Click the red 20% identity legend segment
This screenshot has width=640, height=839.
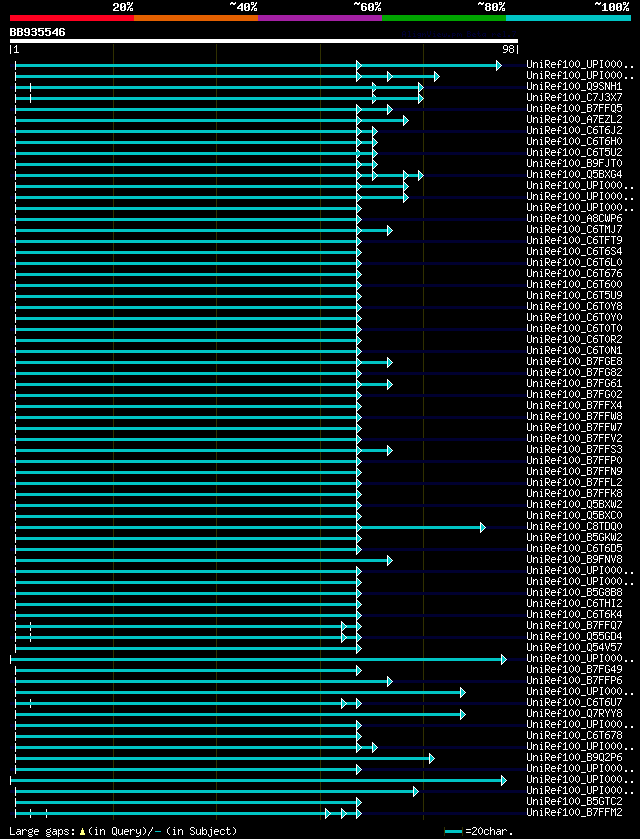[72, 18]
